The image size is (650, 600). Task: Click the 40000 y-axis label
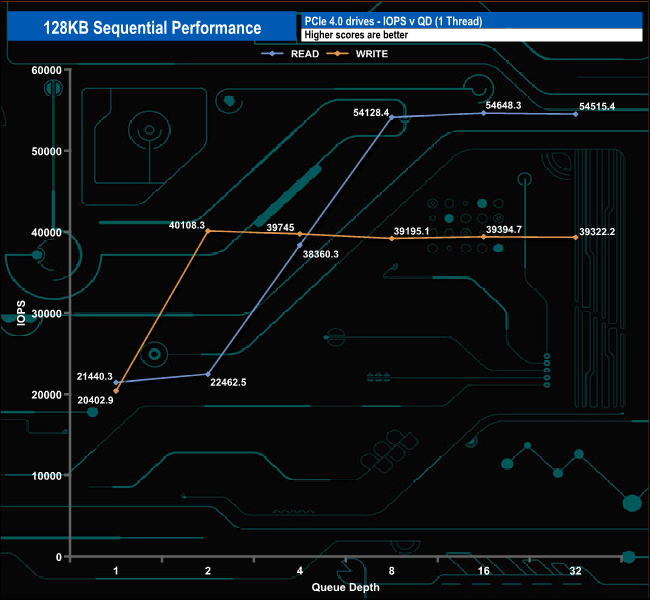46,233
